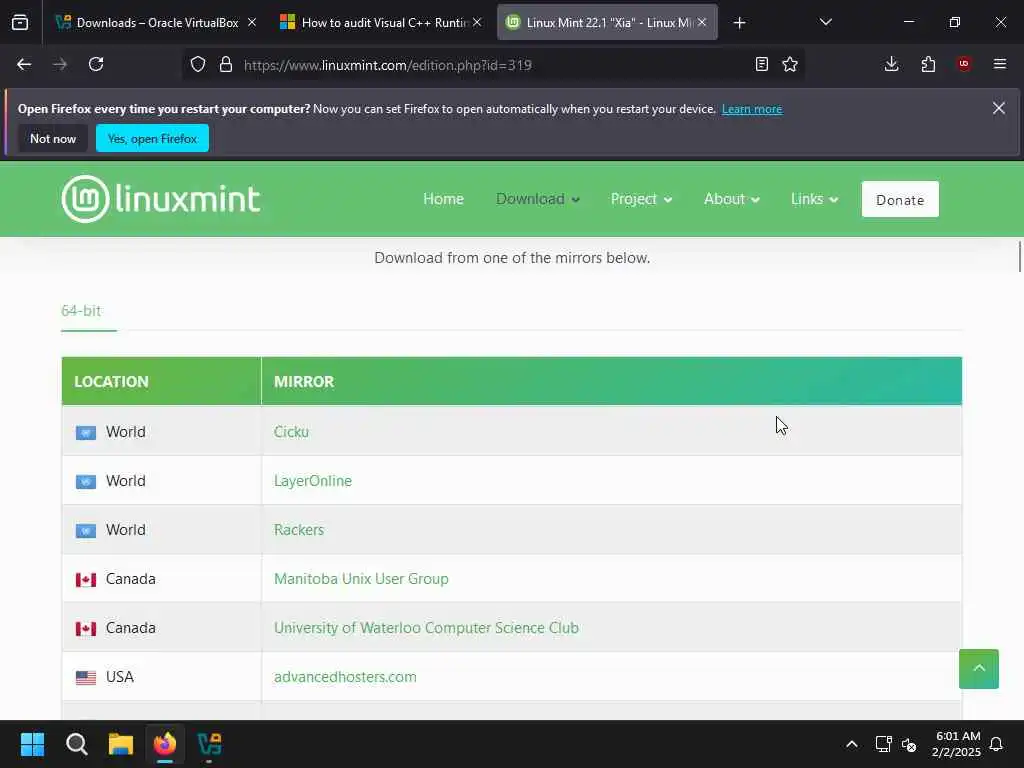
Task: Open File Explorer from taskbar
Action: point(121,744)
